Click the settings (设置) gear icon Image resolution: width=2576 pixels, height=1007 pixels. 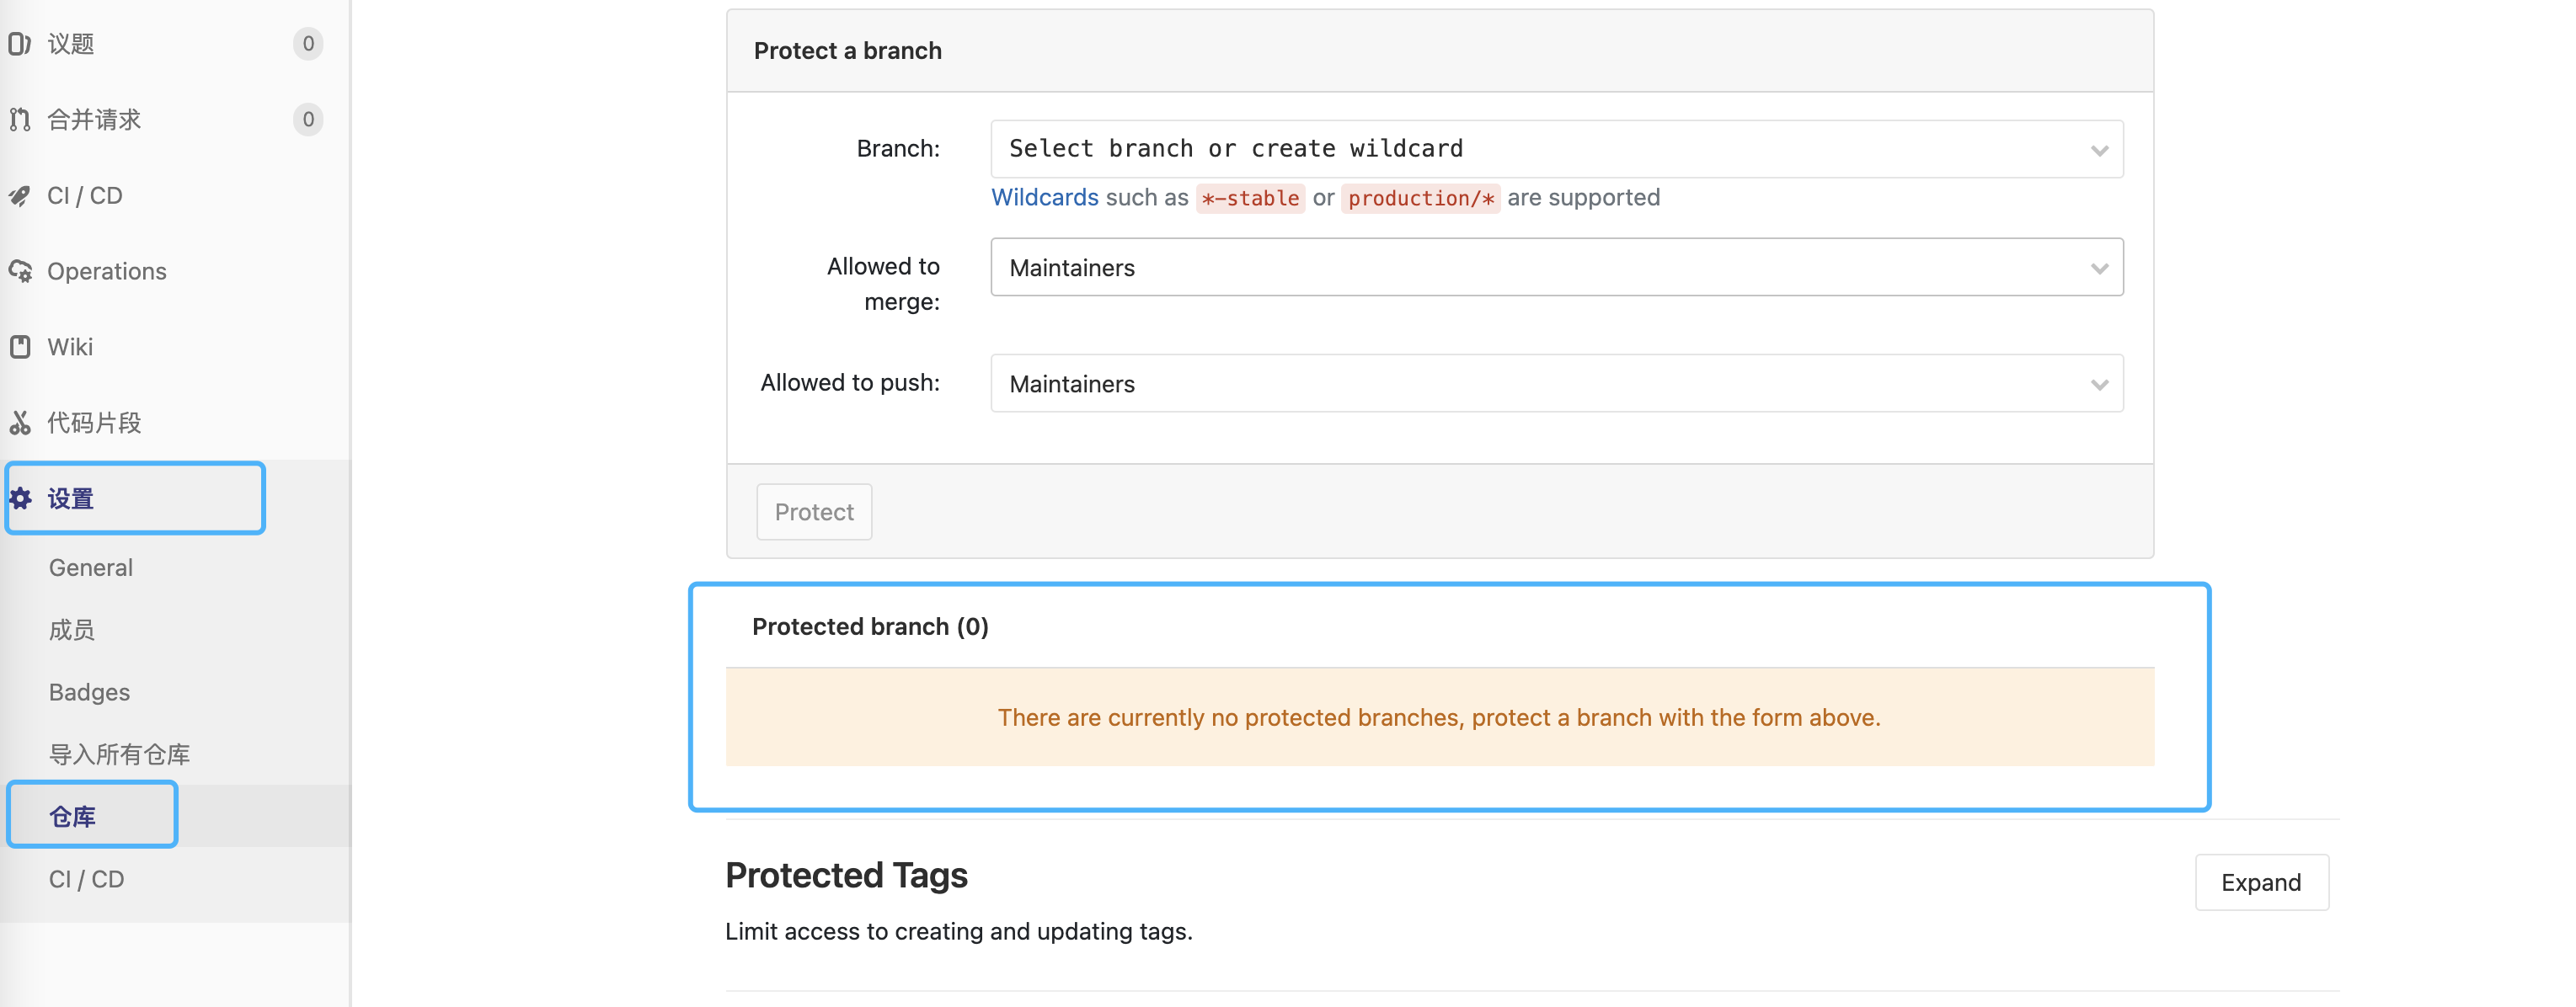(x=21, y=498)
